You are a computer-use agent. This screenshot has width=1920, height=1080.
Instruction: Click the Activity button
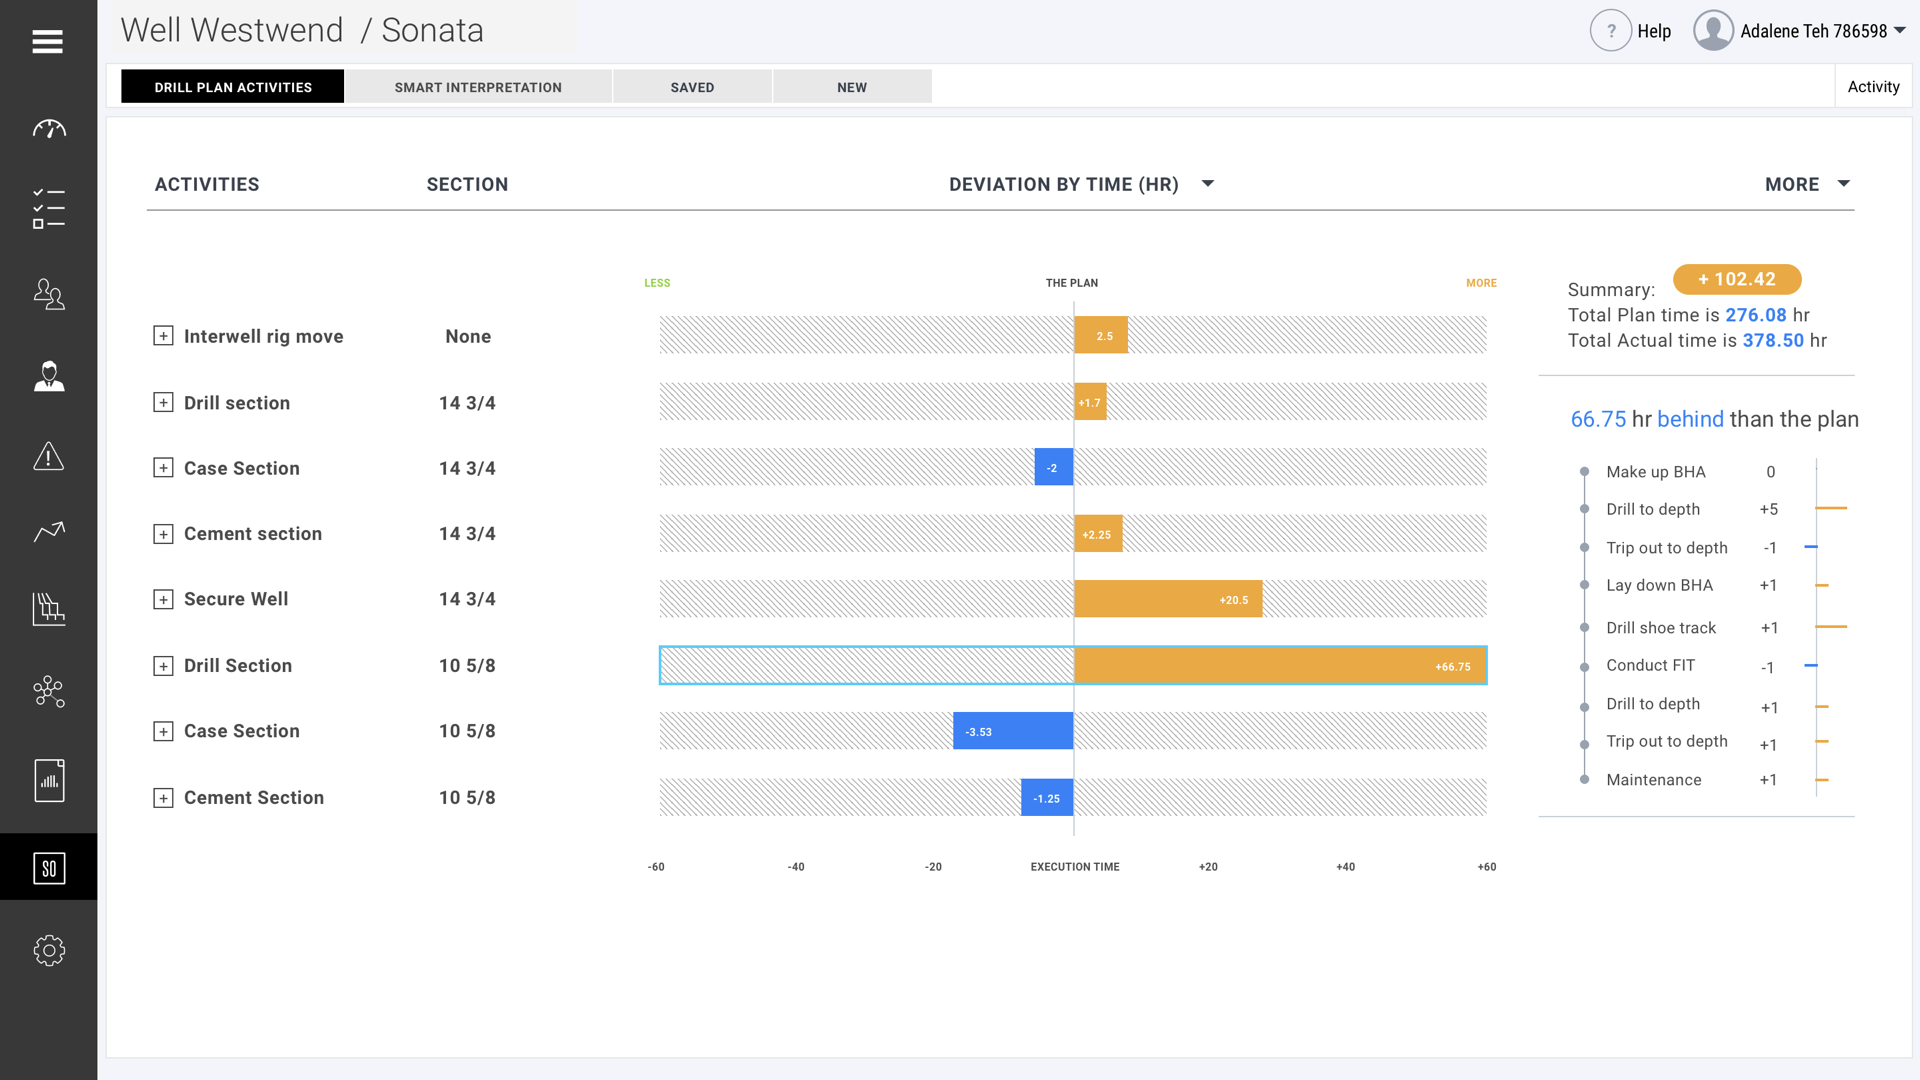click(1873, 87)
